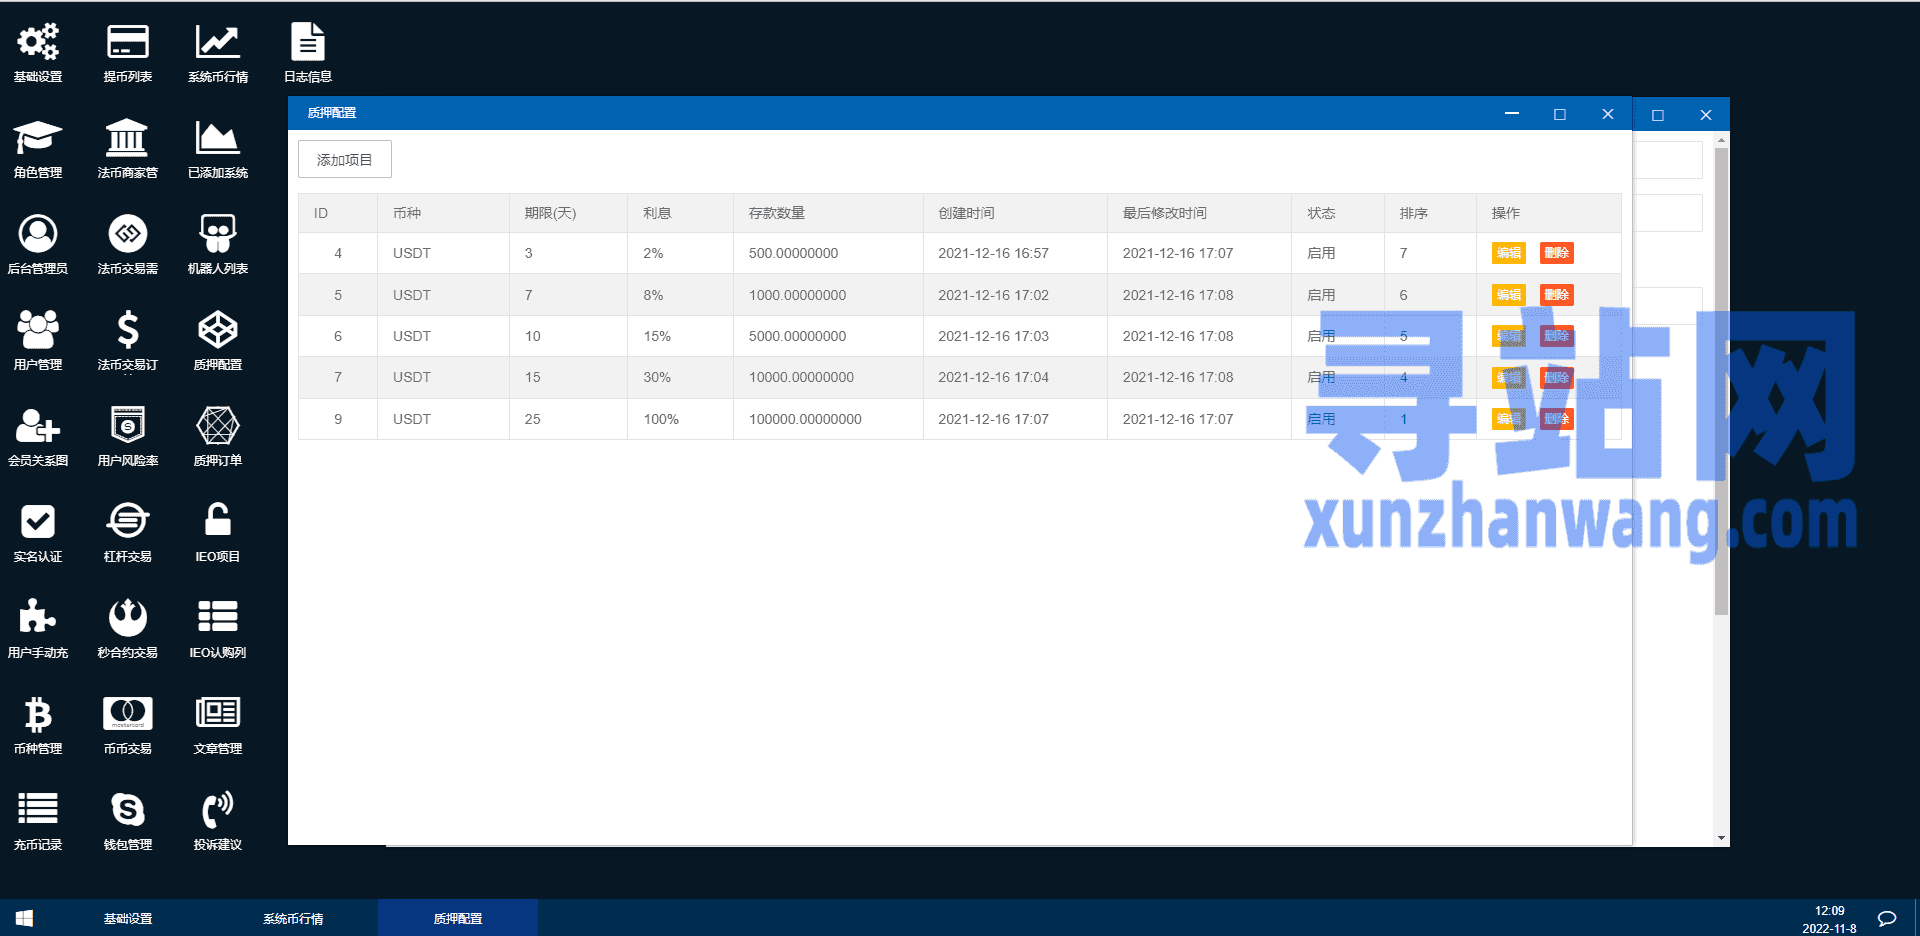Open the IEO项目 unlock icon

217,523
